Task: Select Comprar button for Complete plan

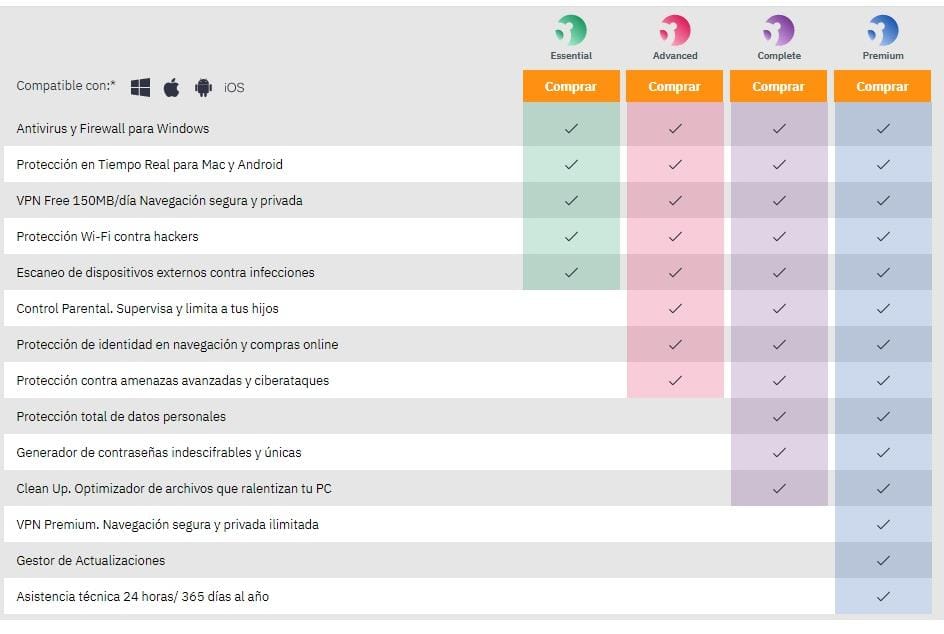Action: 779,87
